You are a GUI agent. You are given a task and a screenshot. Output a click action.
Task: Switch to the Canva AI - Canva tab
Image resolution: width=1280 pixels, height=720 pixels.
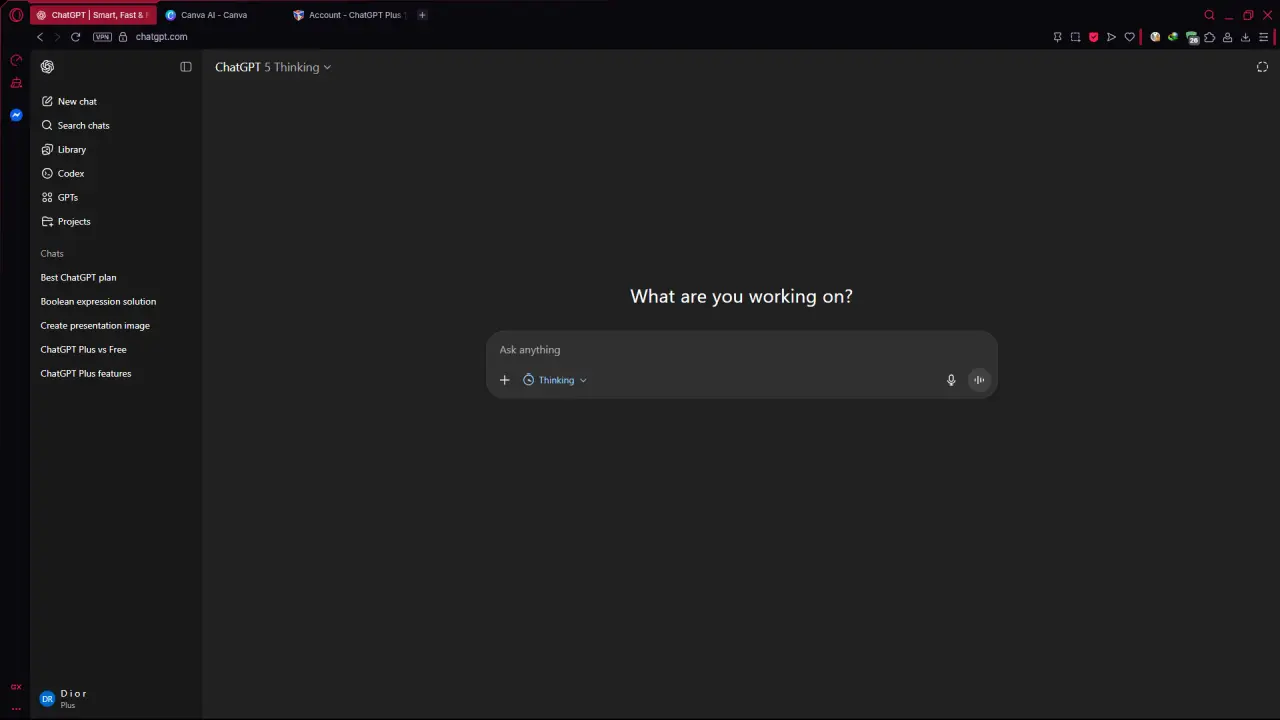tap(222, 15)
